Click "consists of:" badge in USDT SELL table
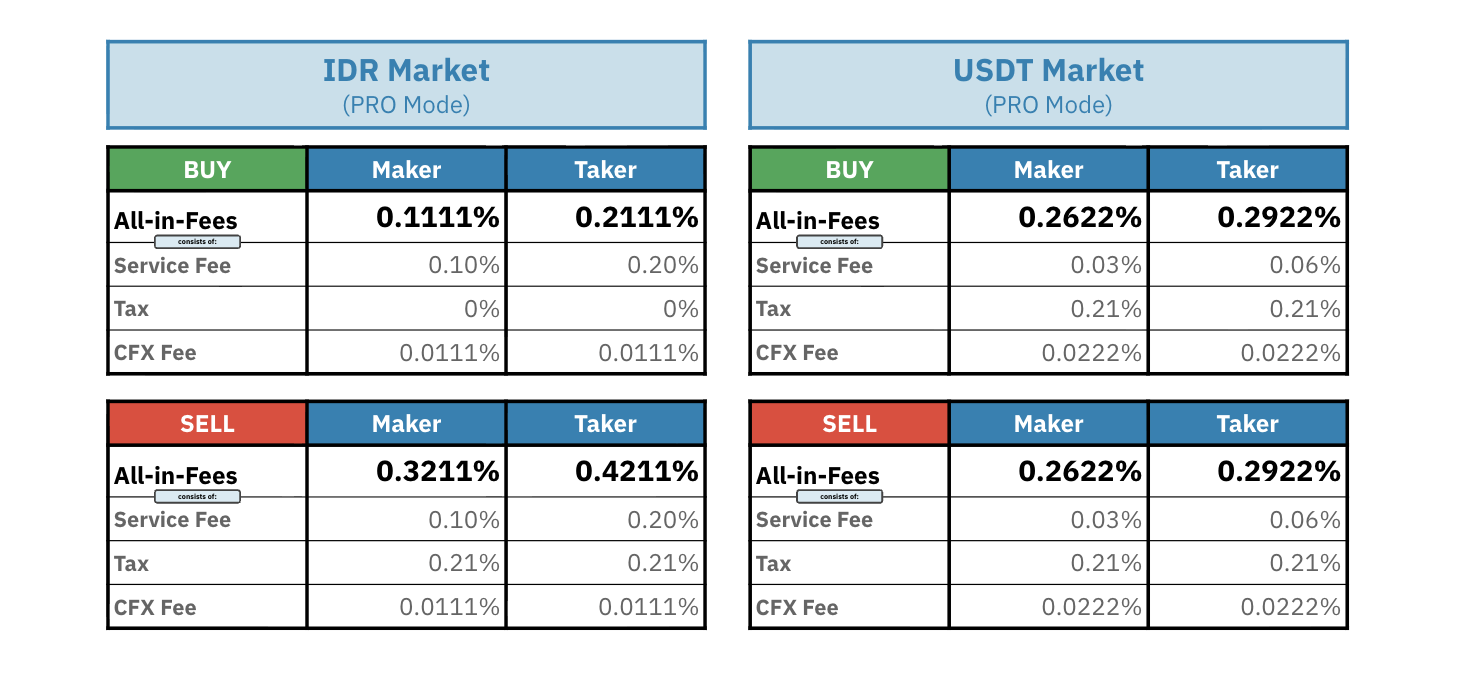Viewport: 1460px width, 690px height. [x=839, y=496]
